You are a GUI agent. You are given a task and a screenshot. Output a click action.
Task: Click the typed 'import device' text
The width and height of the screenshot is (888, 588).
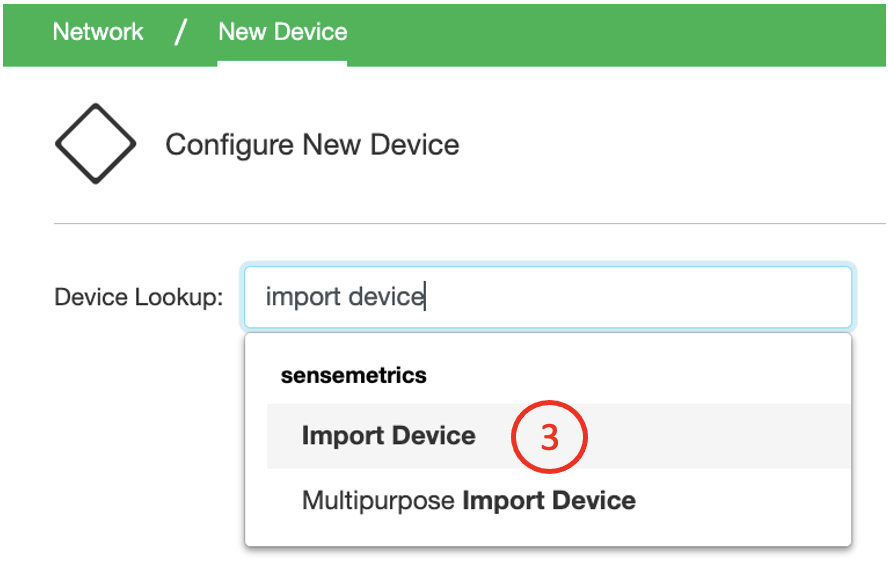click(344, 297)
